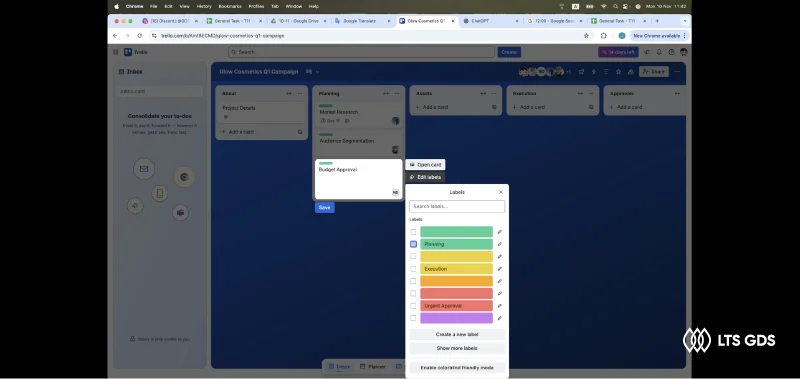The width and height of the screenshot is (800, 379).
Task: Click Show more labels
Action: click(457, 348)
